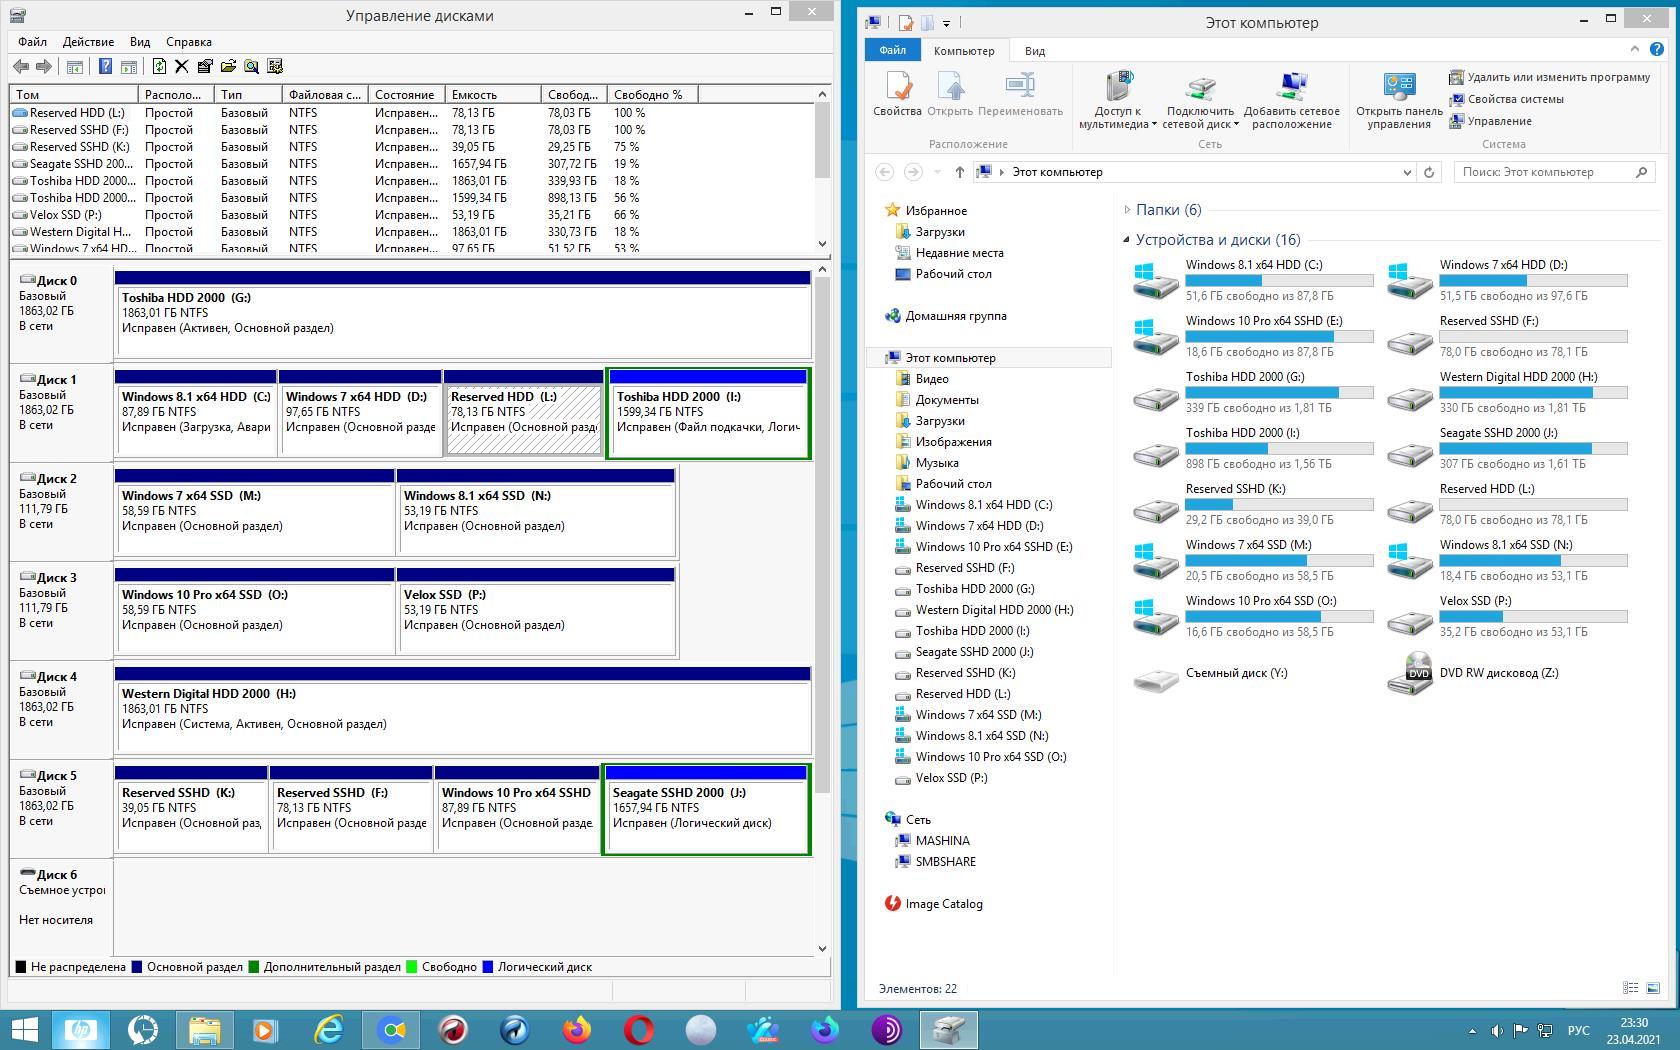This screenshot has width=1680, height=1050.
Task: Click the Forward arrow in Disk Management toolbar
Action: [x=43, y=66]
